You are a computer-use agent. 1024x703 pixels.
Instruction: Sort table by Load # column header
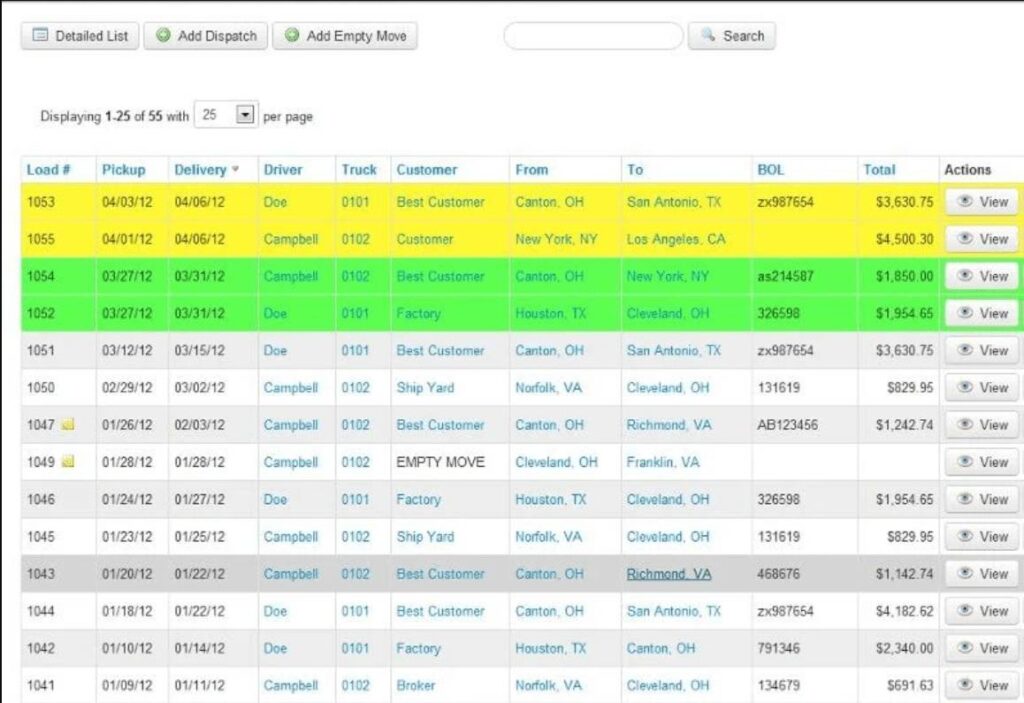click(47, 170)
